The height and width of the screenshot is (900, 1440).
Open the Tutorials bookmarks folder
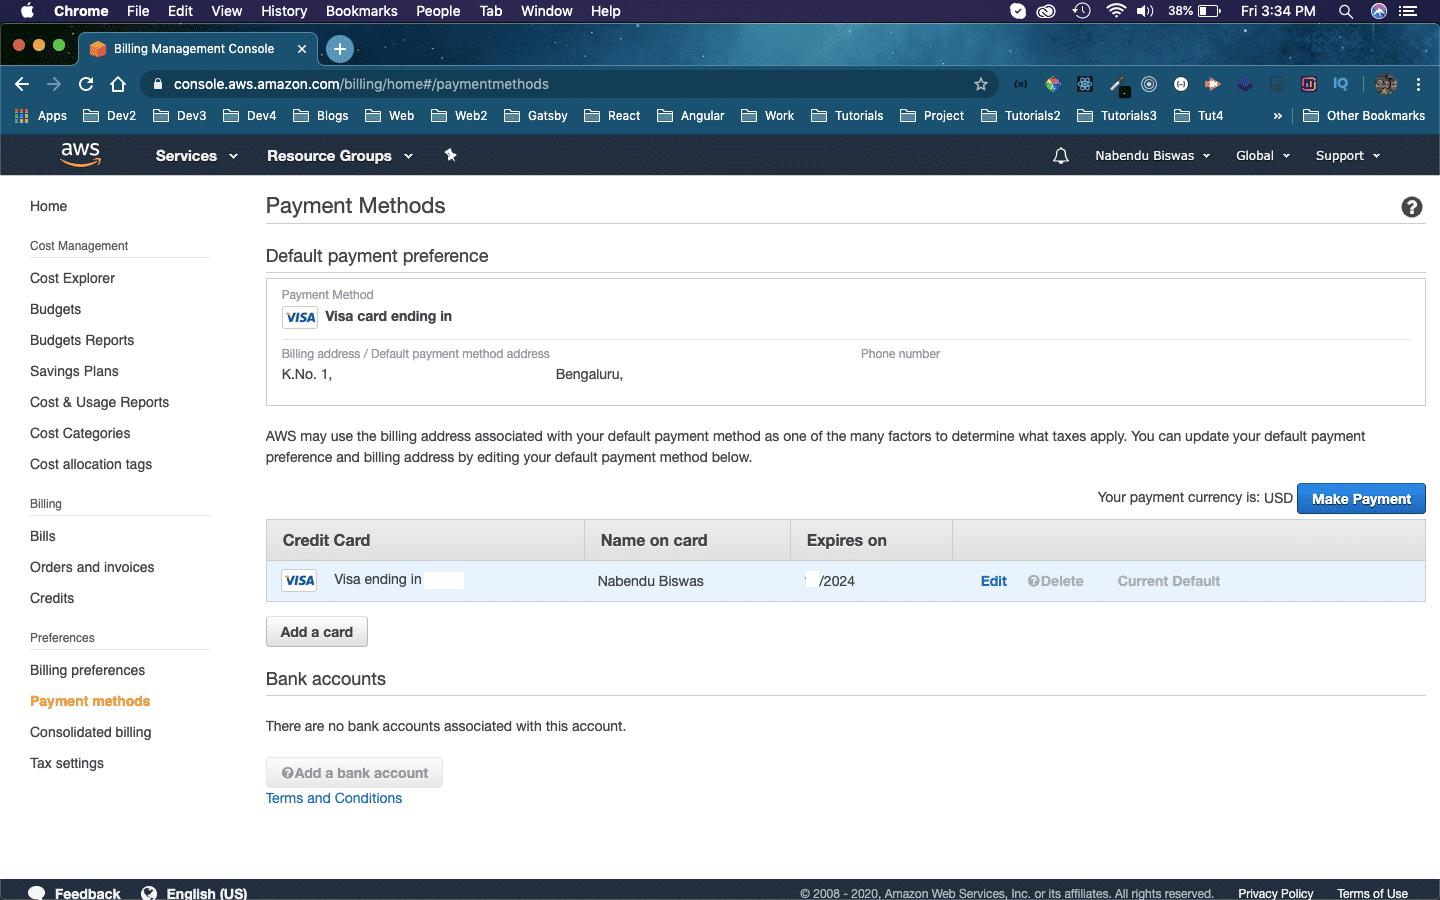click(x=847, y=116)
